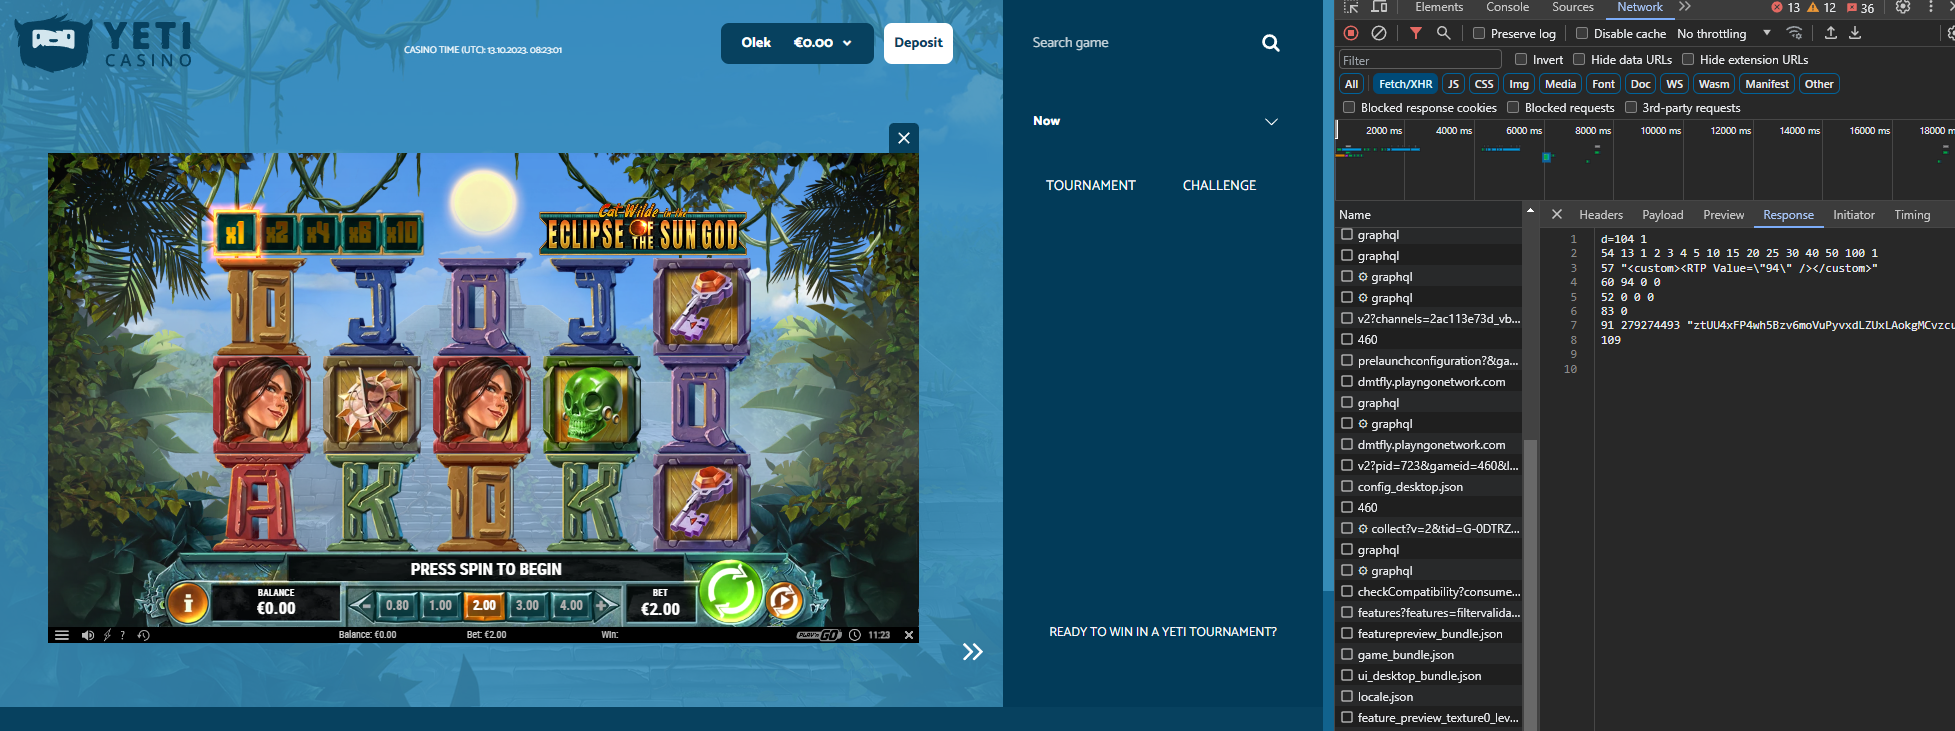Open the Preview tab of request details
Screen dimensions: 1955x731
[x=1723, y=215]
